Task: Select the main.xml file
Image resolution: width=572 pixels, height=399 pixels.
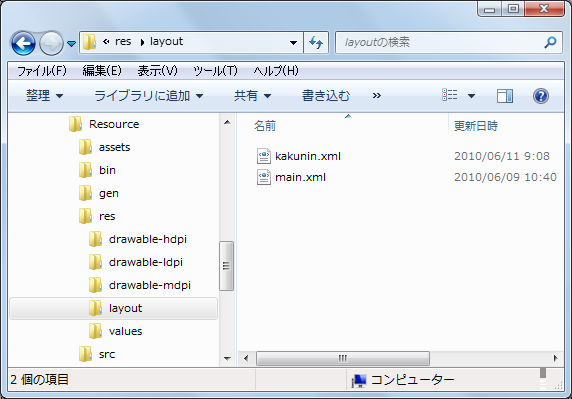Action: point(300,178)
